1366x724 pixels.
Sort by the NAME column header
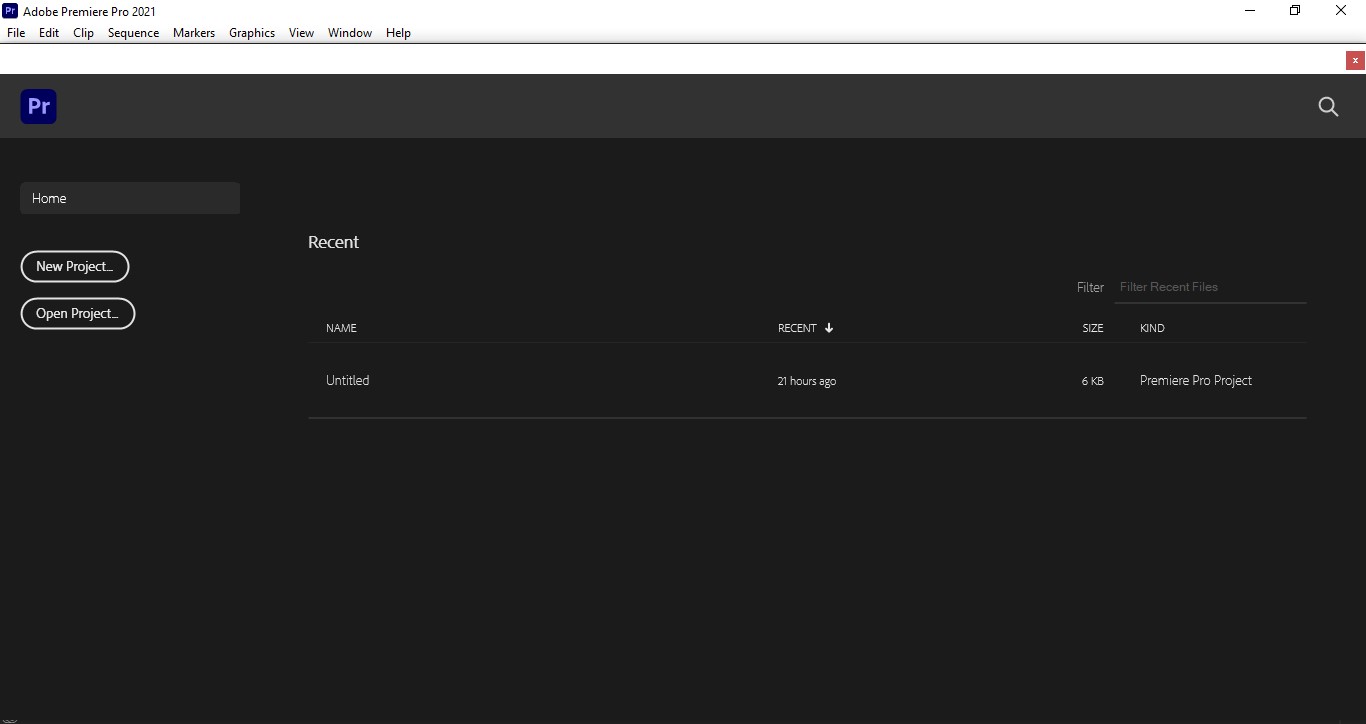pyautogui.click(x=341, y=328)
